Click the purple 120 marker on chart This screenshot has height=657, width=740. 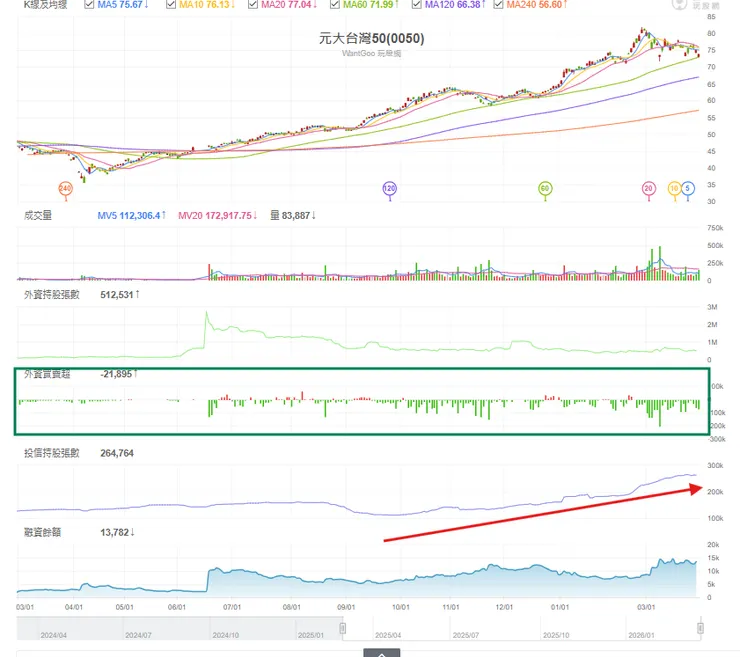(389, 189)
